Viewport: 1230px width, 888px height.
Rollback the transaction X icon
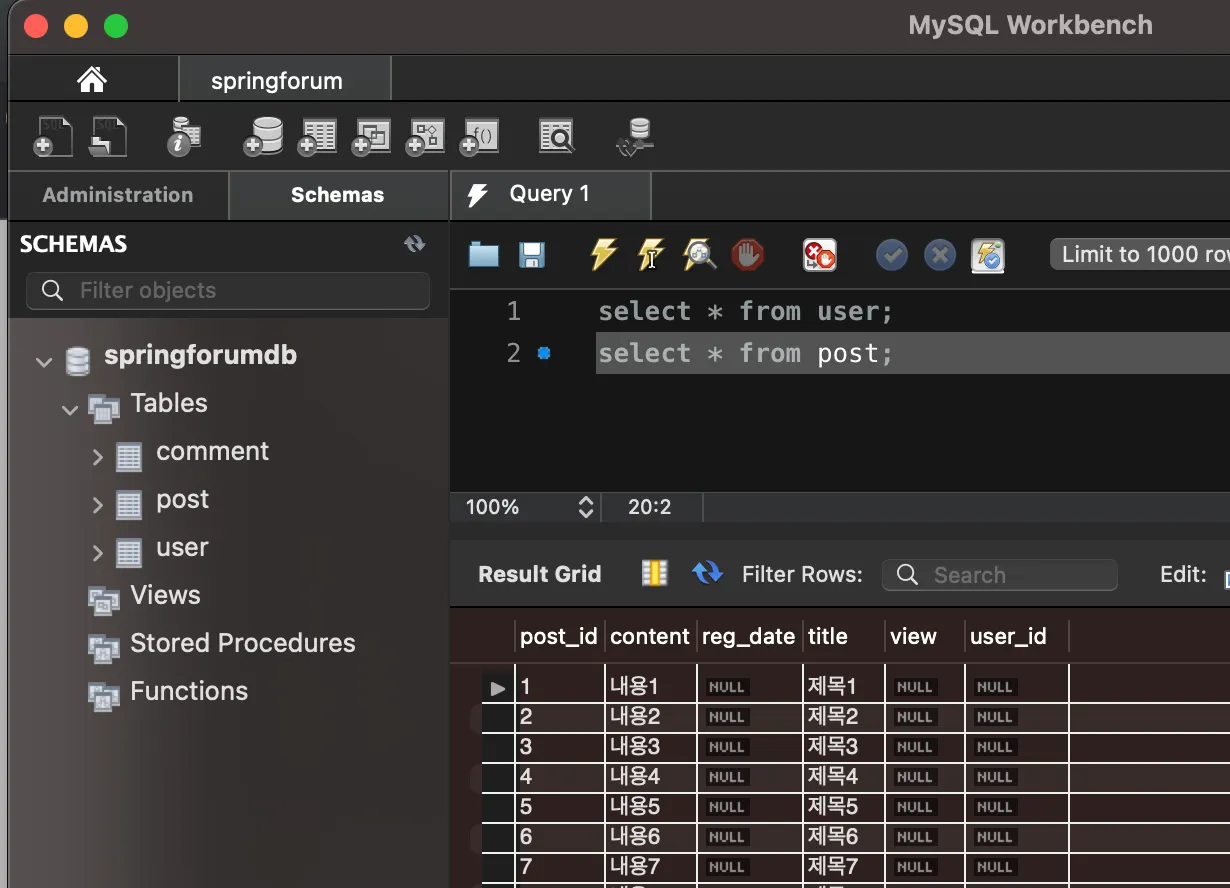point(939,255)
